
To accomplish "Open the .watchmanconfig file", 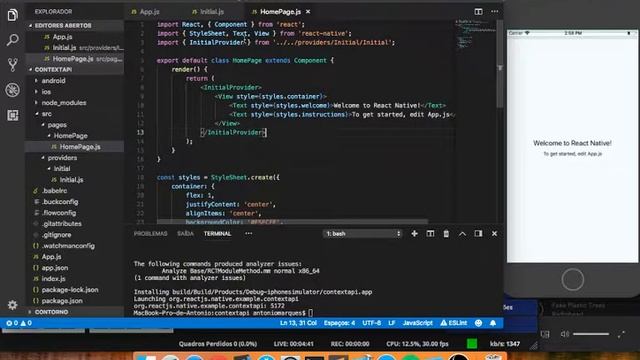I will coord(68,246).
